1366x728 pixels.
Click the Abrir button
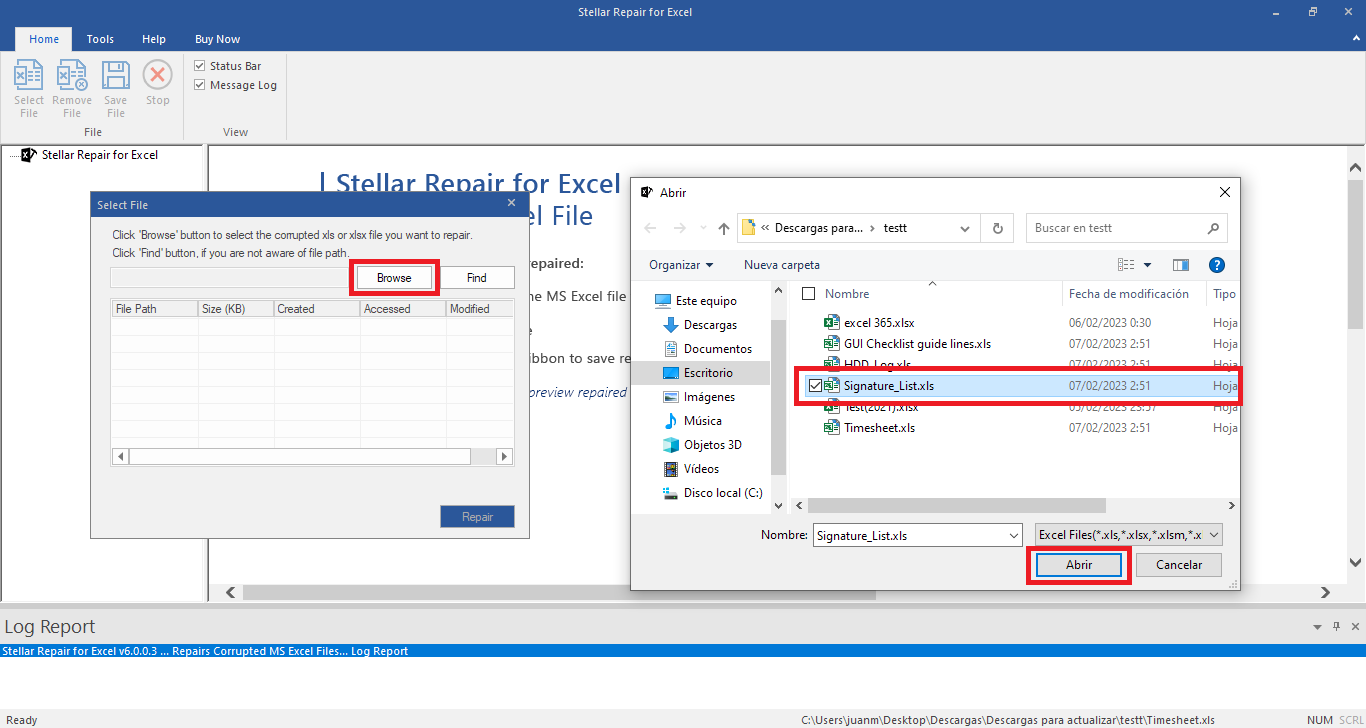(x=1079, y=565)
